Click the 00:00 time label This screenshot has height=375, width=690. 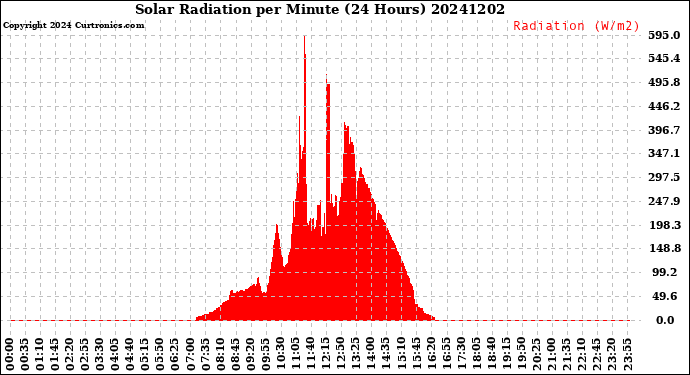point(10,355)
